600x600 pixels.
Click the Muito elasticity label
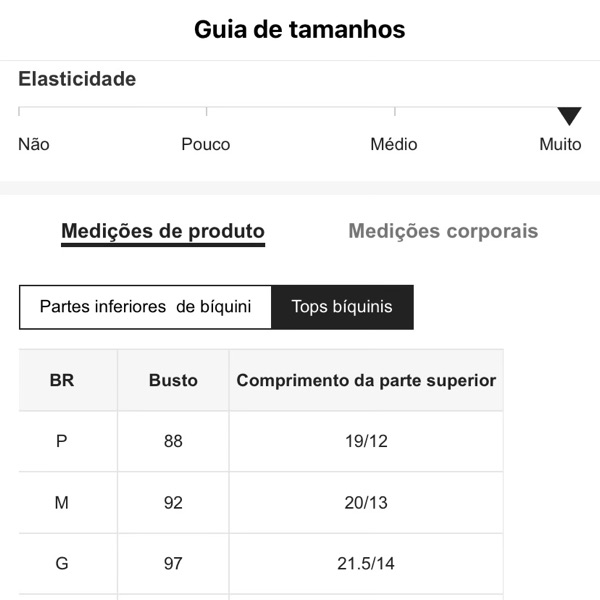tap(560, 144)
